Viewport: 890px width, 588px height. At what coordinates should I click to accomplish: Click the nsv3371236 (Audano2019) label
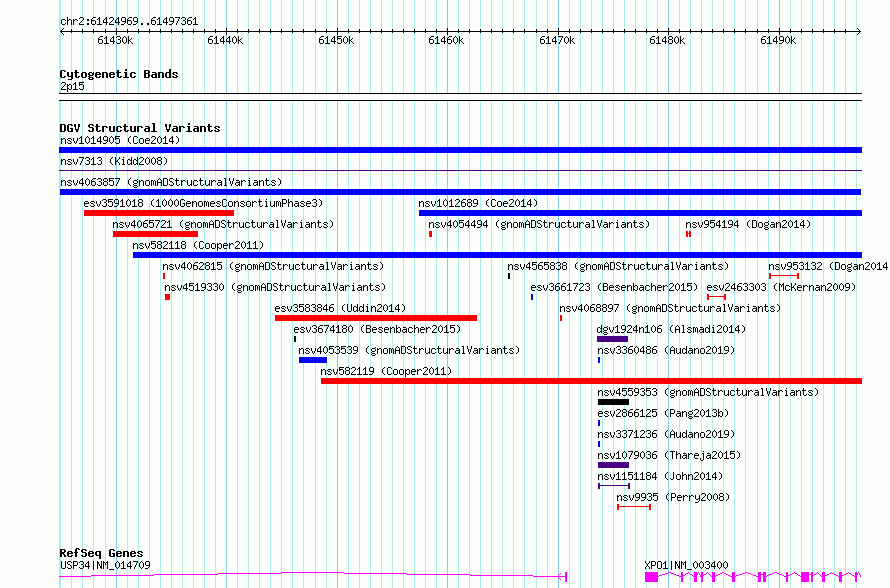click(666, 434)
